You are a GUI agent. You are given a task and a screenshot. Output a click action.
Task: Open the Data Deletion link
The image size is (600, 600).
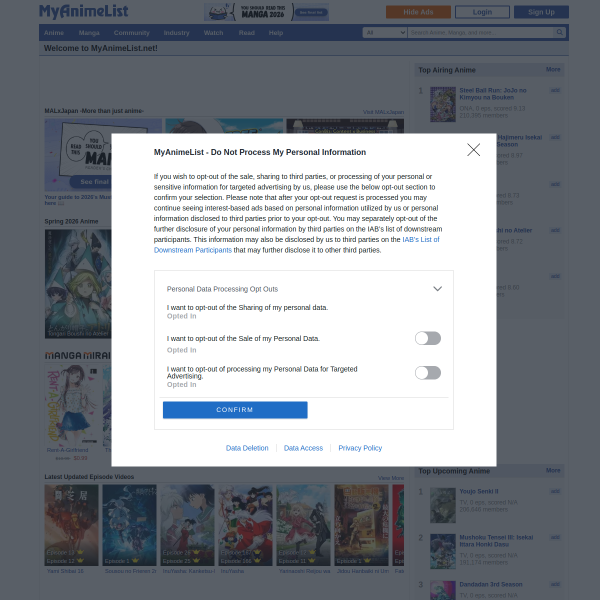247,448
